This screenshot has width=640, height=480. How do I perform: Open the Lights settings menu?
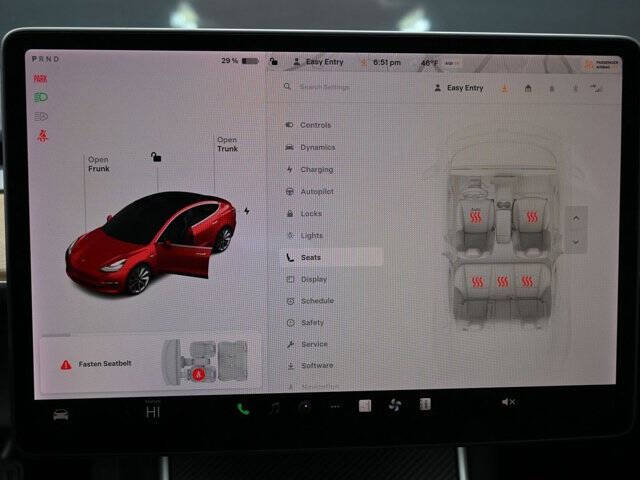pos(305,236)
